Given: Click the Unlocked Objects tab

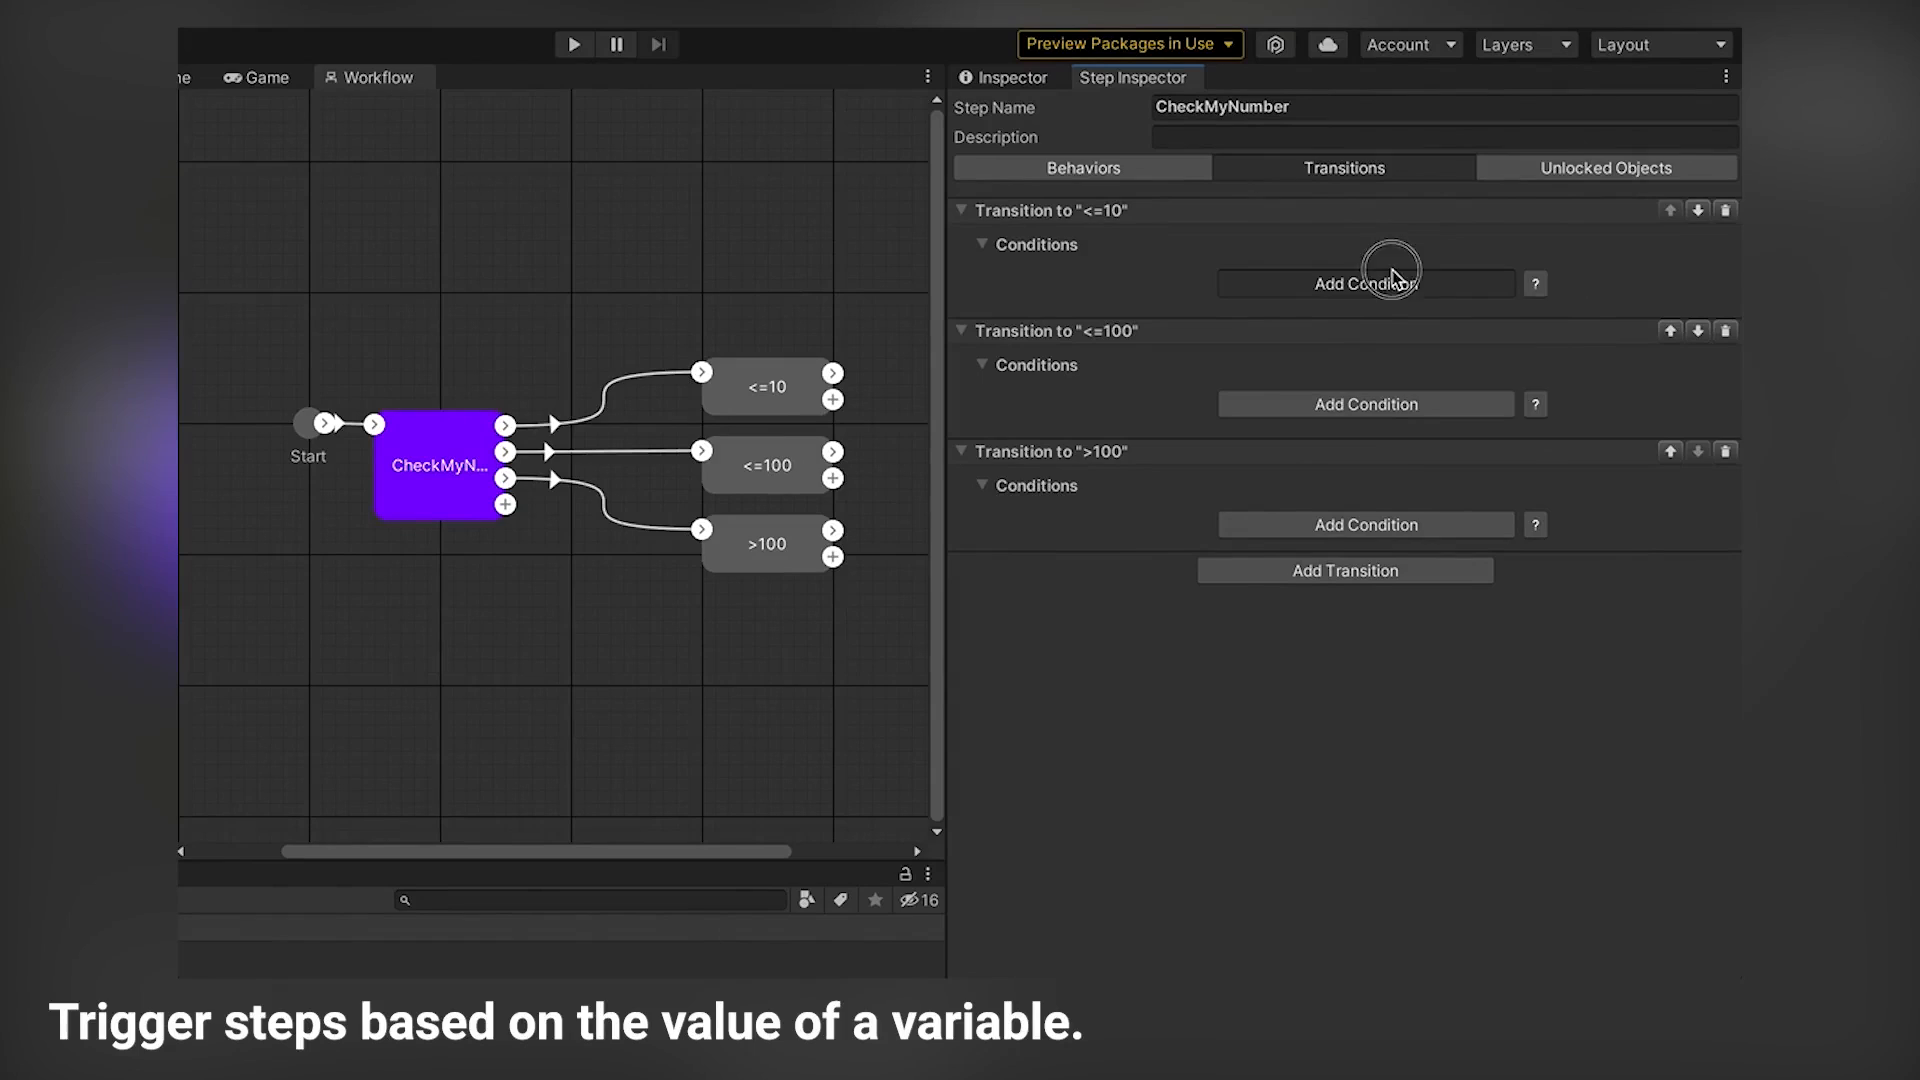Looking at the screenshot, I should [1606, 167].
